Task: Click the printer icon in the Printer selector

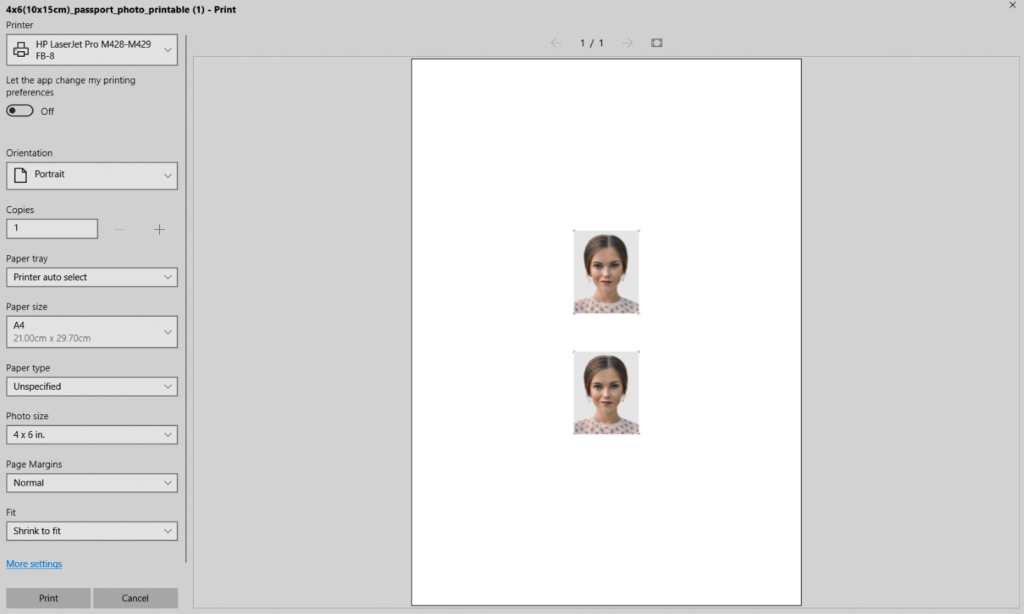Action: (x=23, y=49)
